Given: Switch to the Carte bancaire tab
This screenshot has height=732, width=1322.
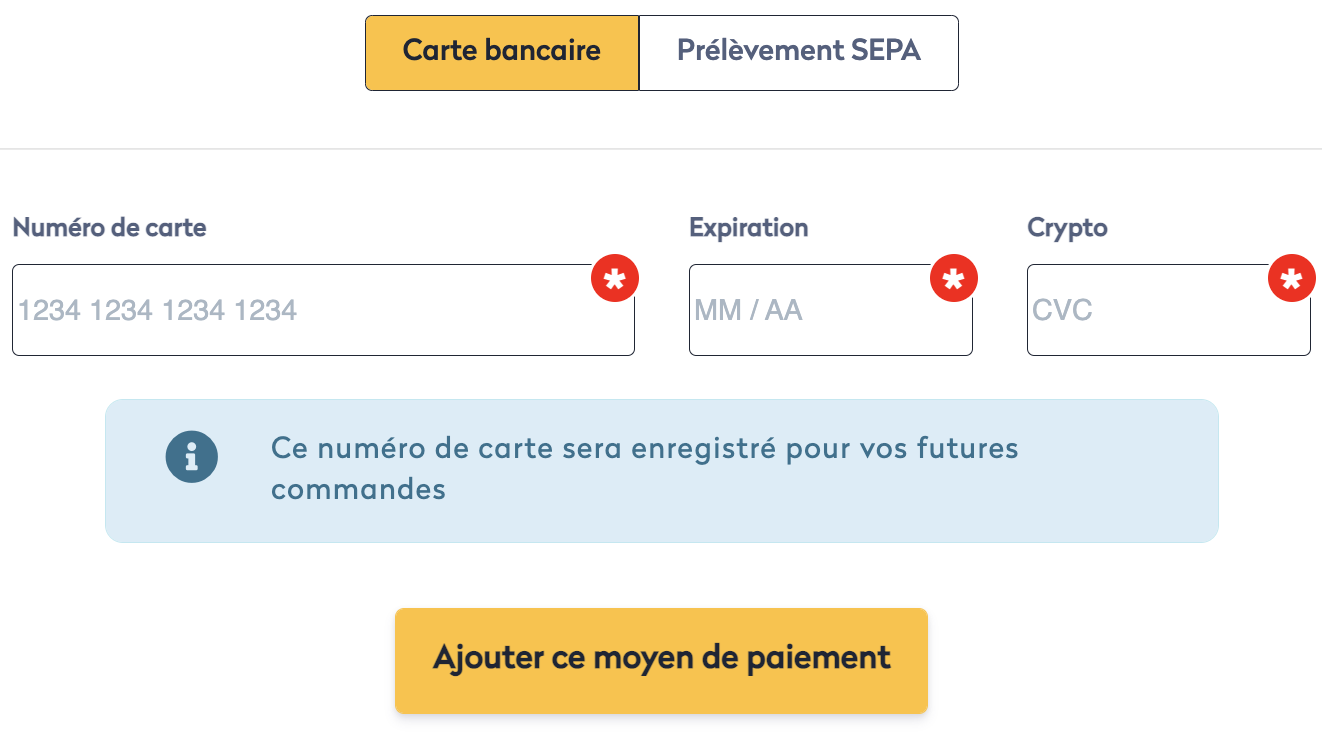Looking at the screenshot, I should tap(501, 52).
